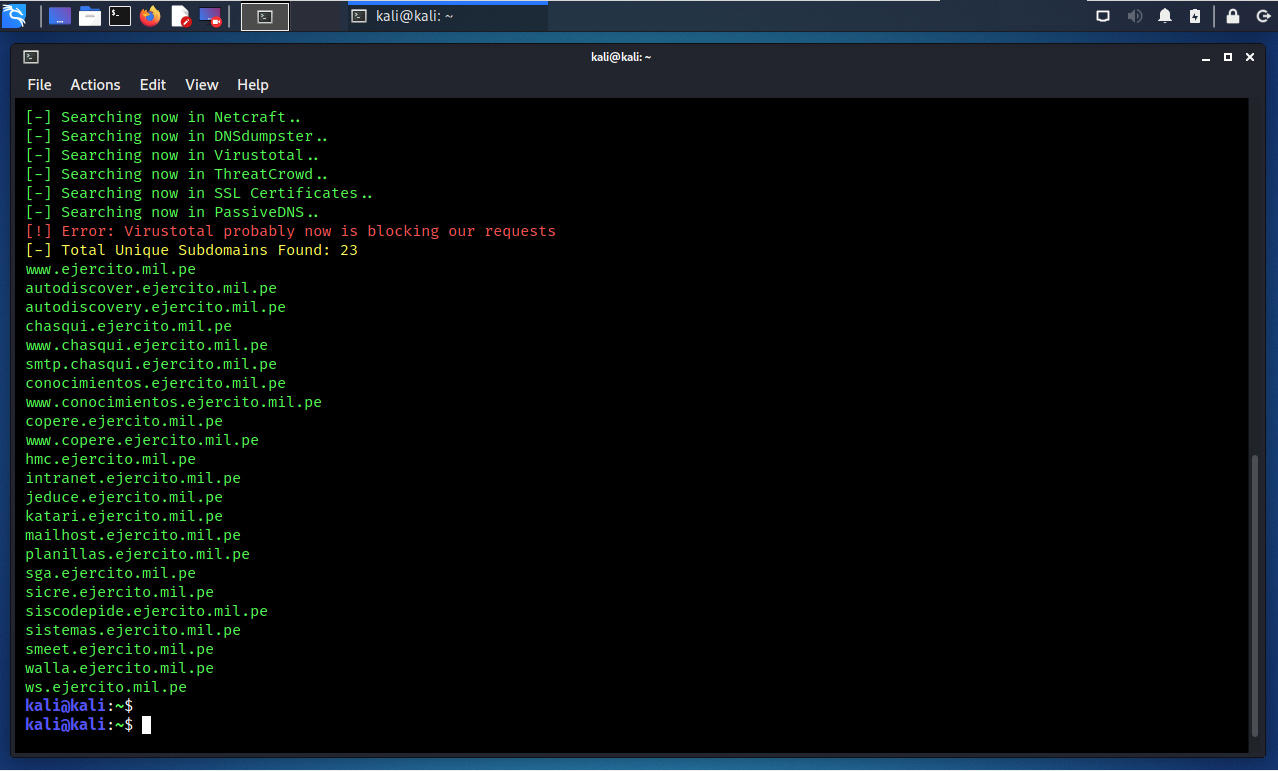Open the Kali applications menu
The height and width of the screenshot is (771, 1278).
click(14, 16)
